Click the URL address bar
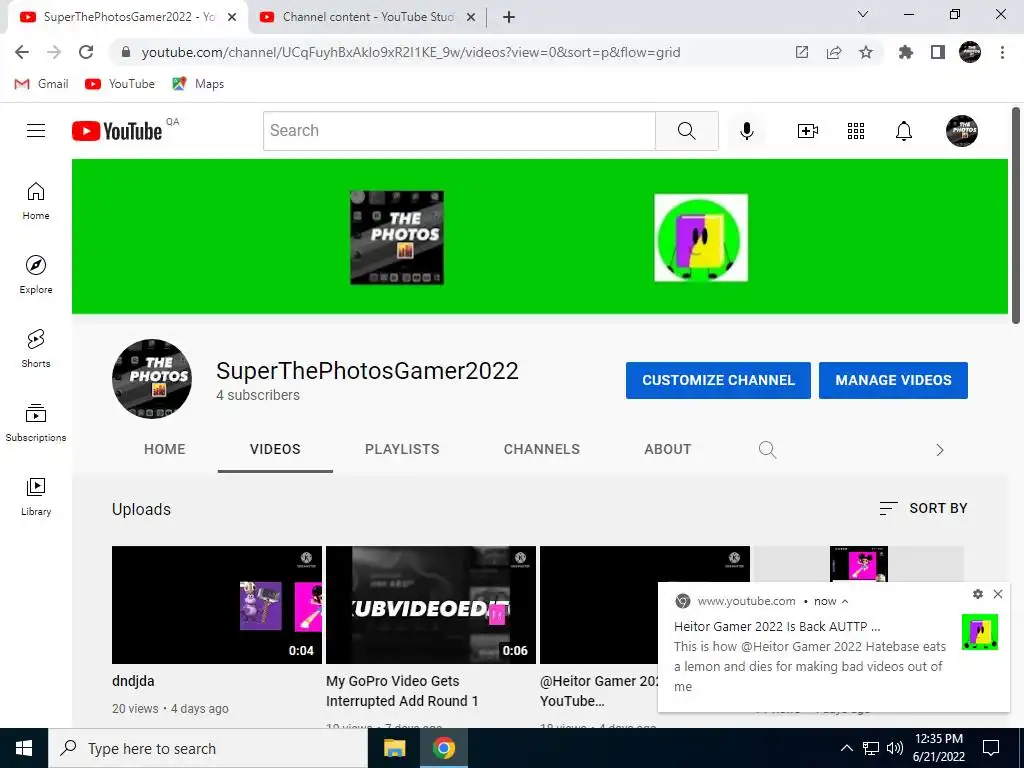 (411, 52)
